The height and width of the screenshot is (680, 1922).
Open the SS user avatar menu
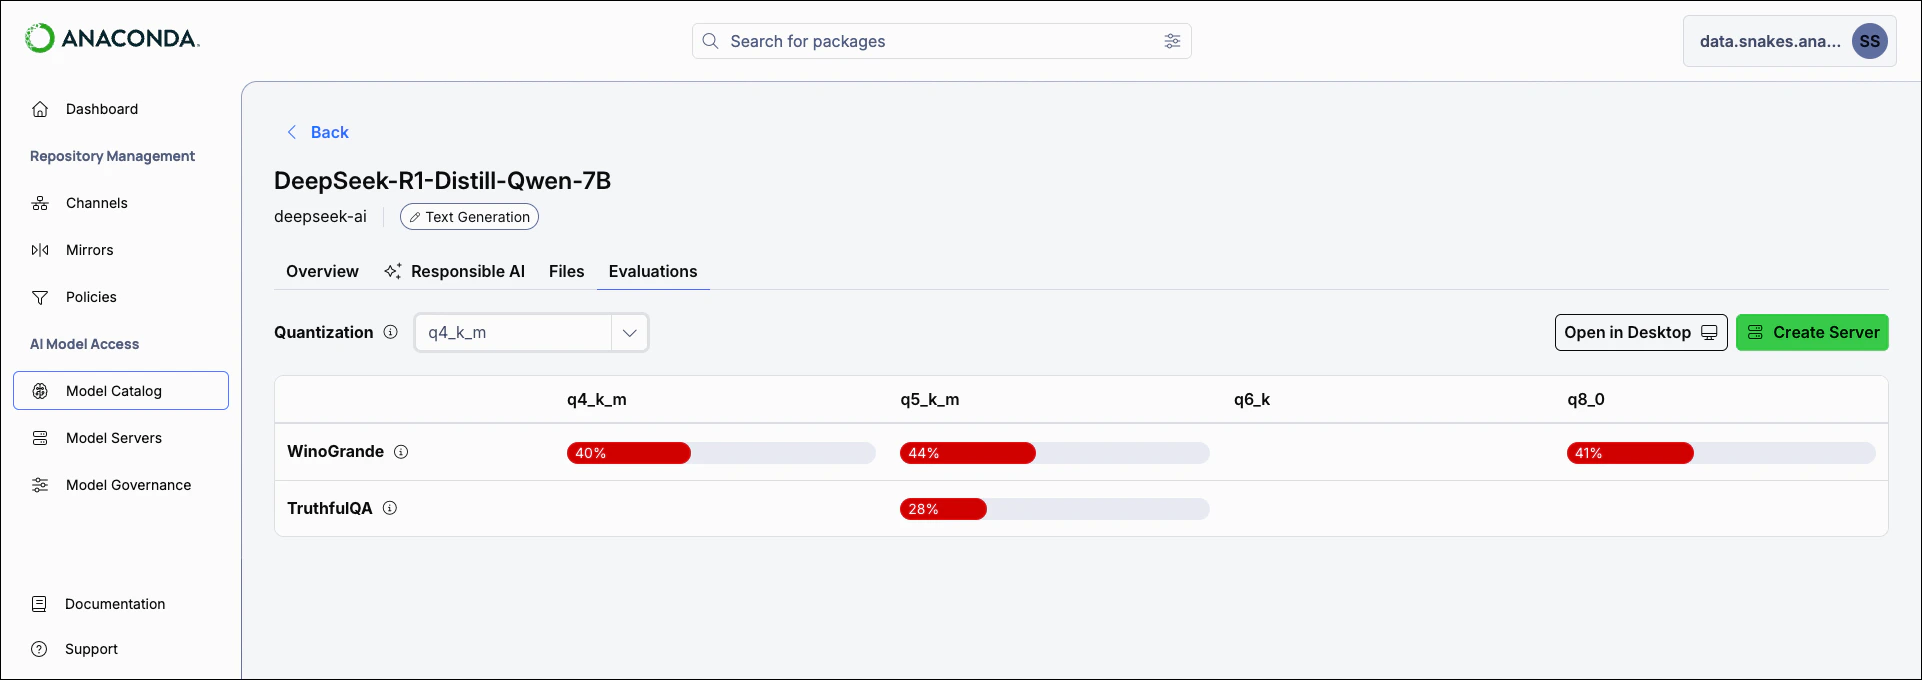pos(1869,41)
